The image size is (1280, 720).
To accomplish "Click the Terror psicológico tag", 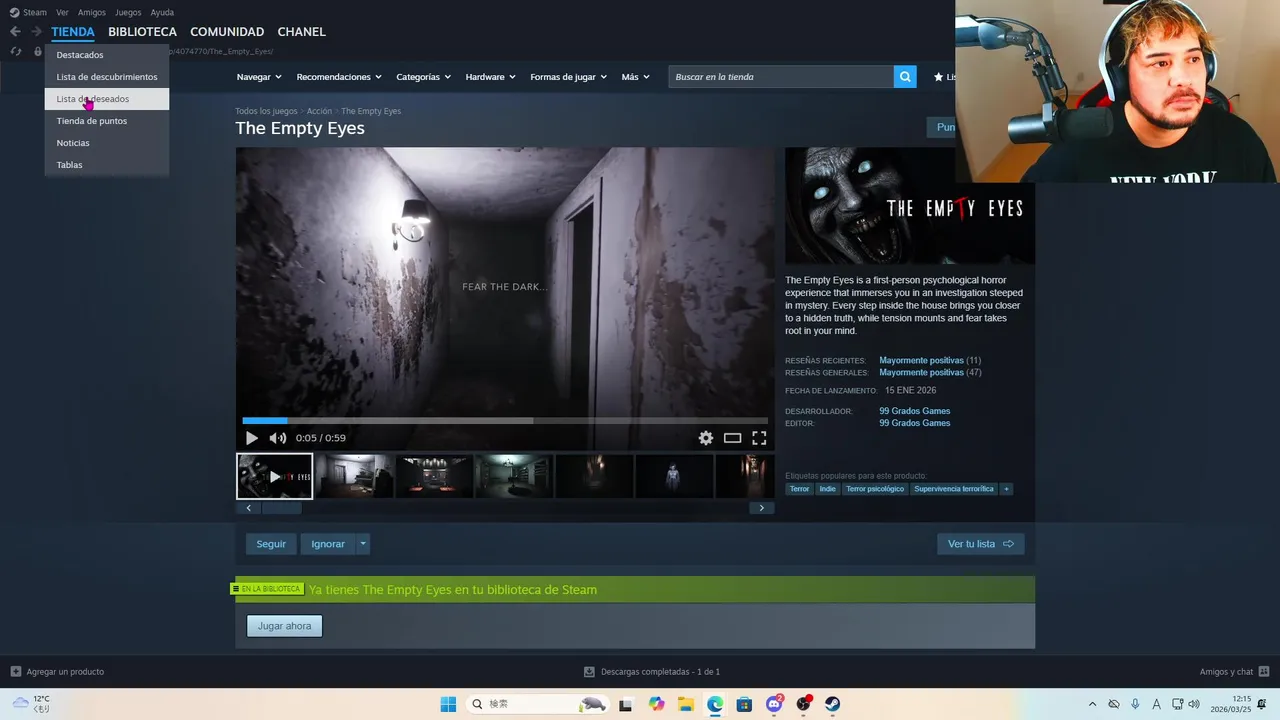I will (x=875, y=489).
